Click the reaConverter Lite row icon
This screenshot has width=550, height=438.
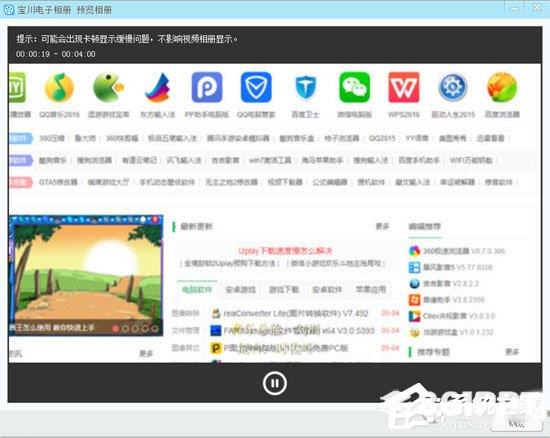(x=216, y=313)
